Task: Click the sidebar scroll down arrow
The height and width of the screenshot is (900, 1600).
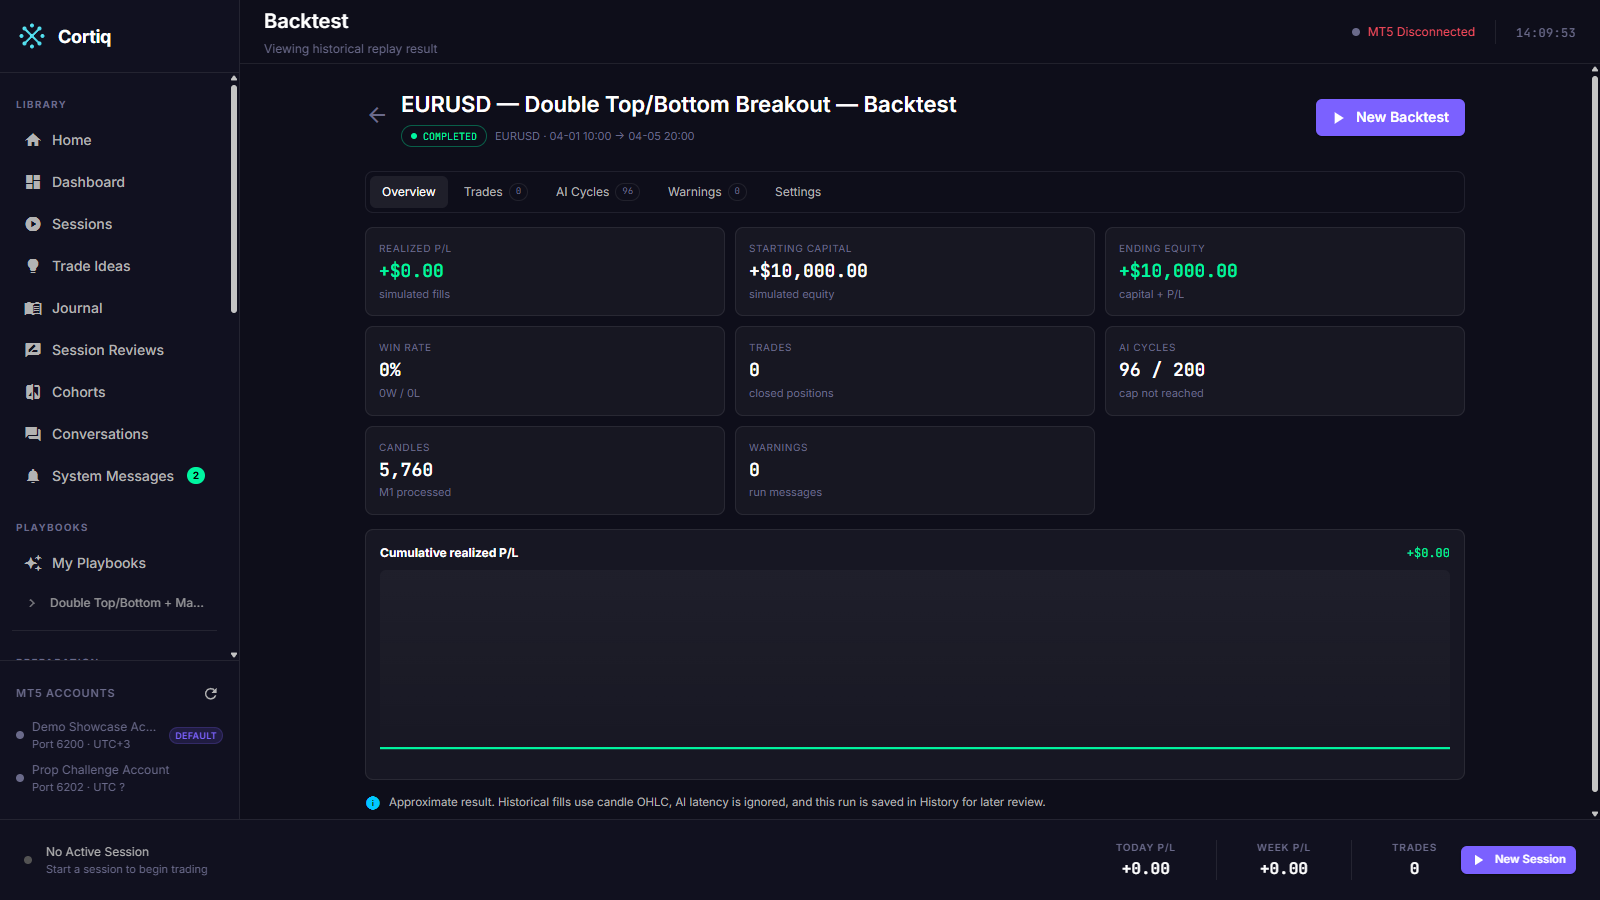Action: tap(234, 655)
